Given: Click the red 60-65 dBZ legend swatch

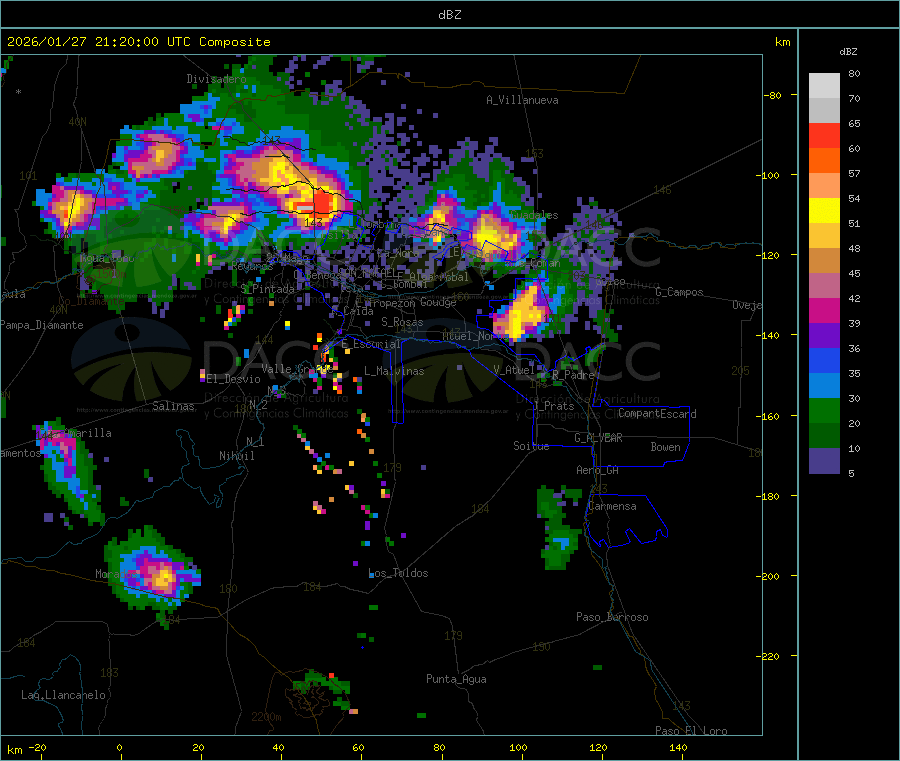Looking at the screenshot, I should pos(824,135).
